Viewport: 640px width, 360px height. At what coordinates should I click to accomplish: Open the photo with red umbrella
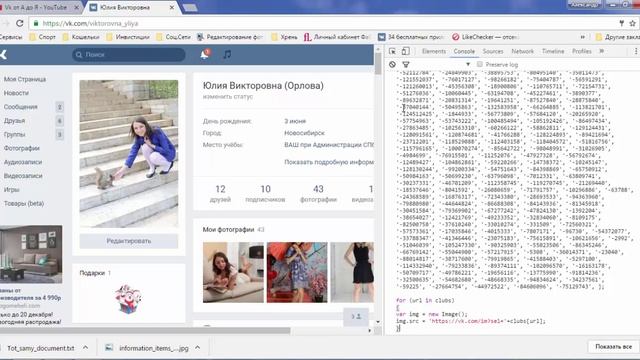coord(297,272)
